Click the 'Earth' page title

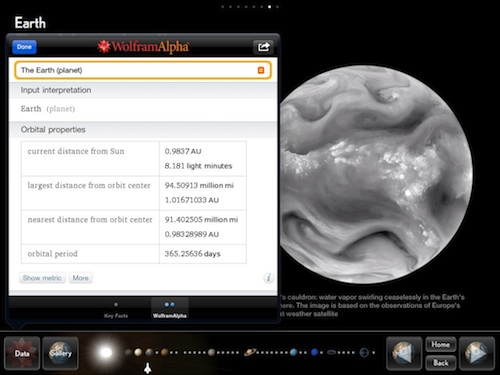[30, 23]
